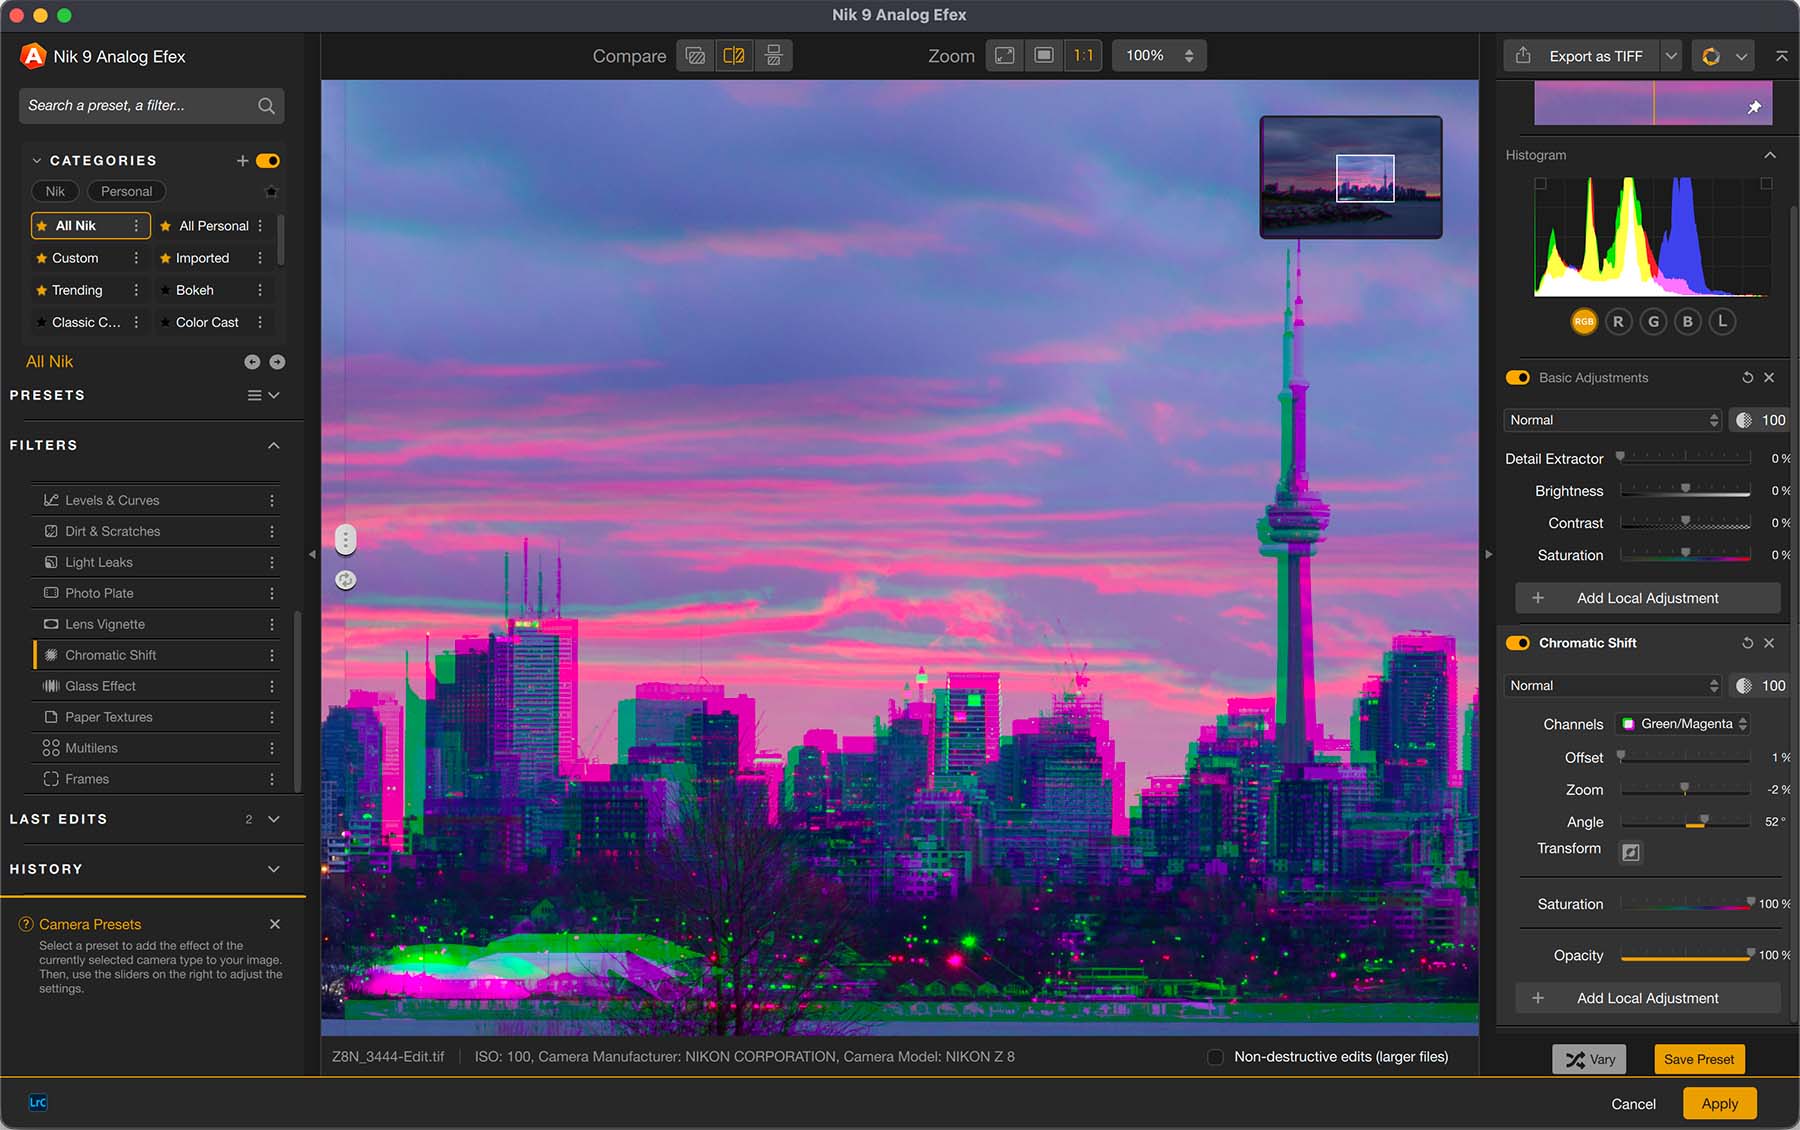
Task: Show the green channel histogram
Action: [1653, 322]
